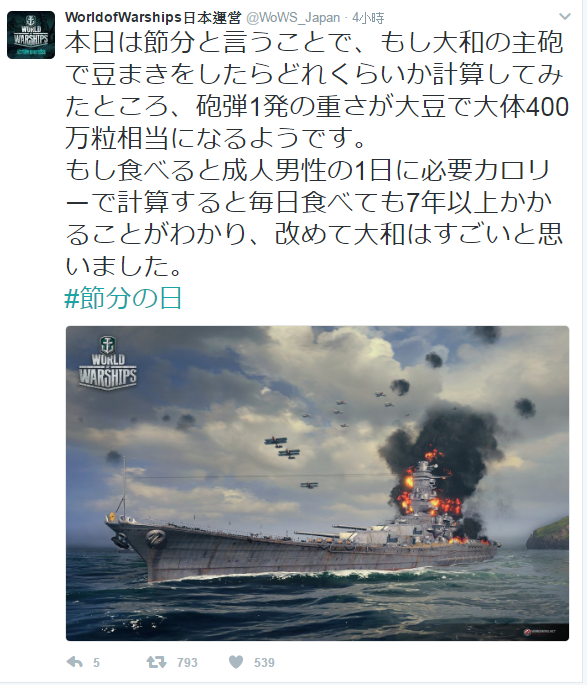Open the #節分の日 hashtag

tap(123, 298)
